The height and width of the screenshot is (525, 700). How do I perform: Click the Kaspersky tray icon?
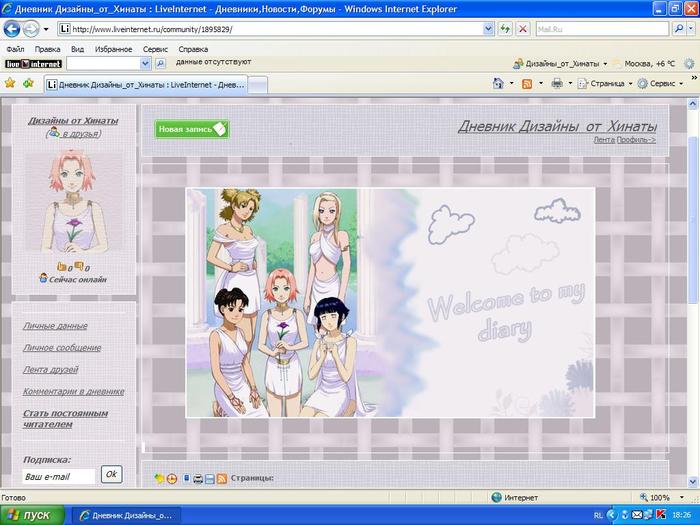tap(662, 515)
